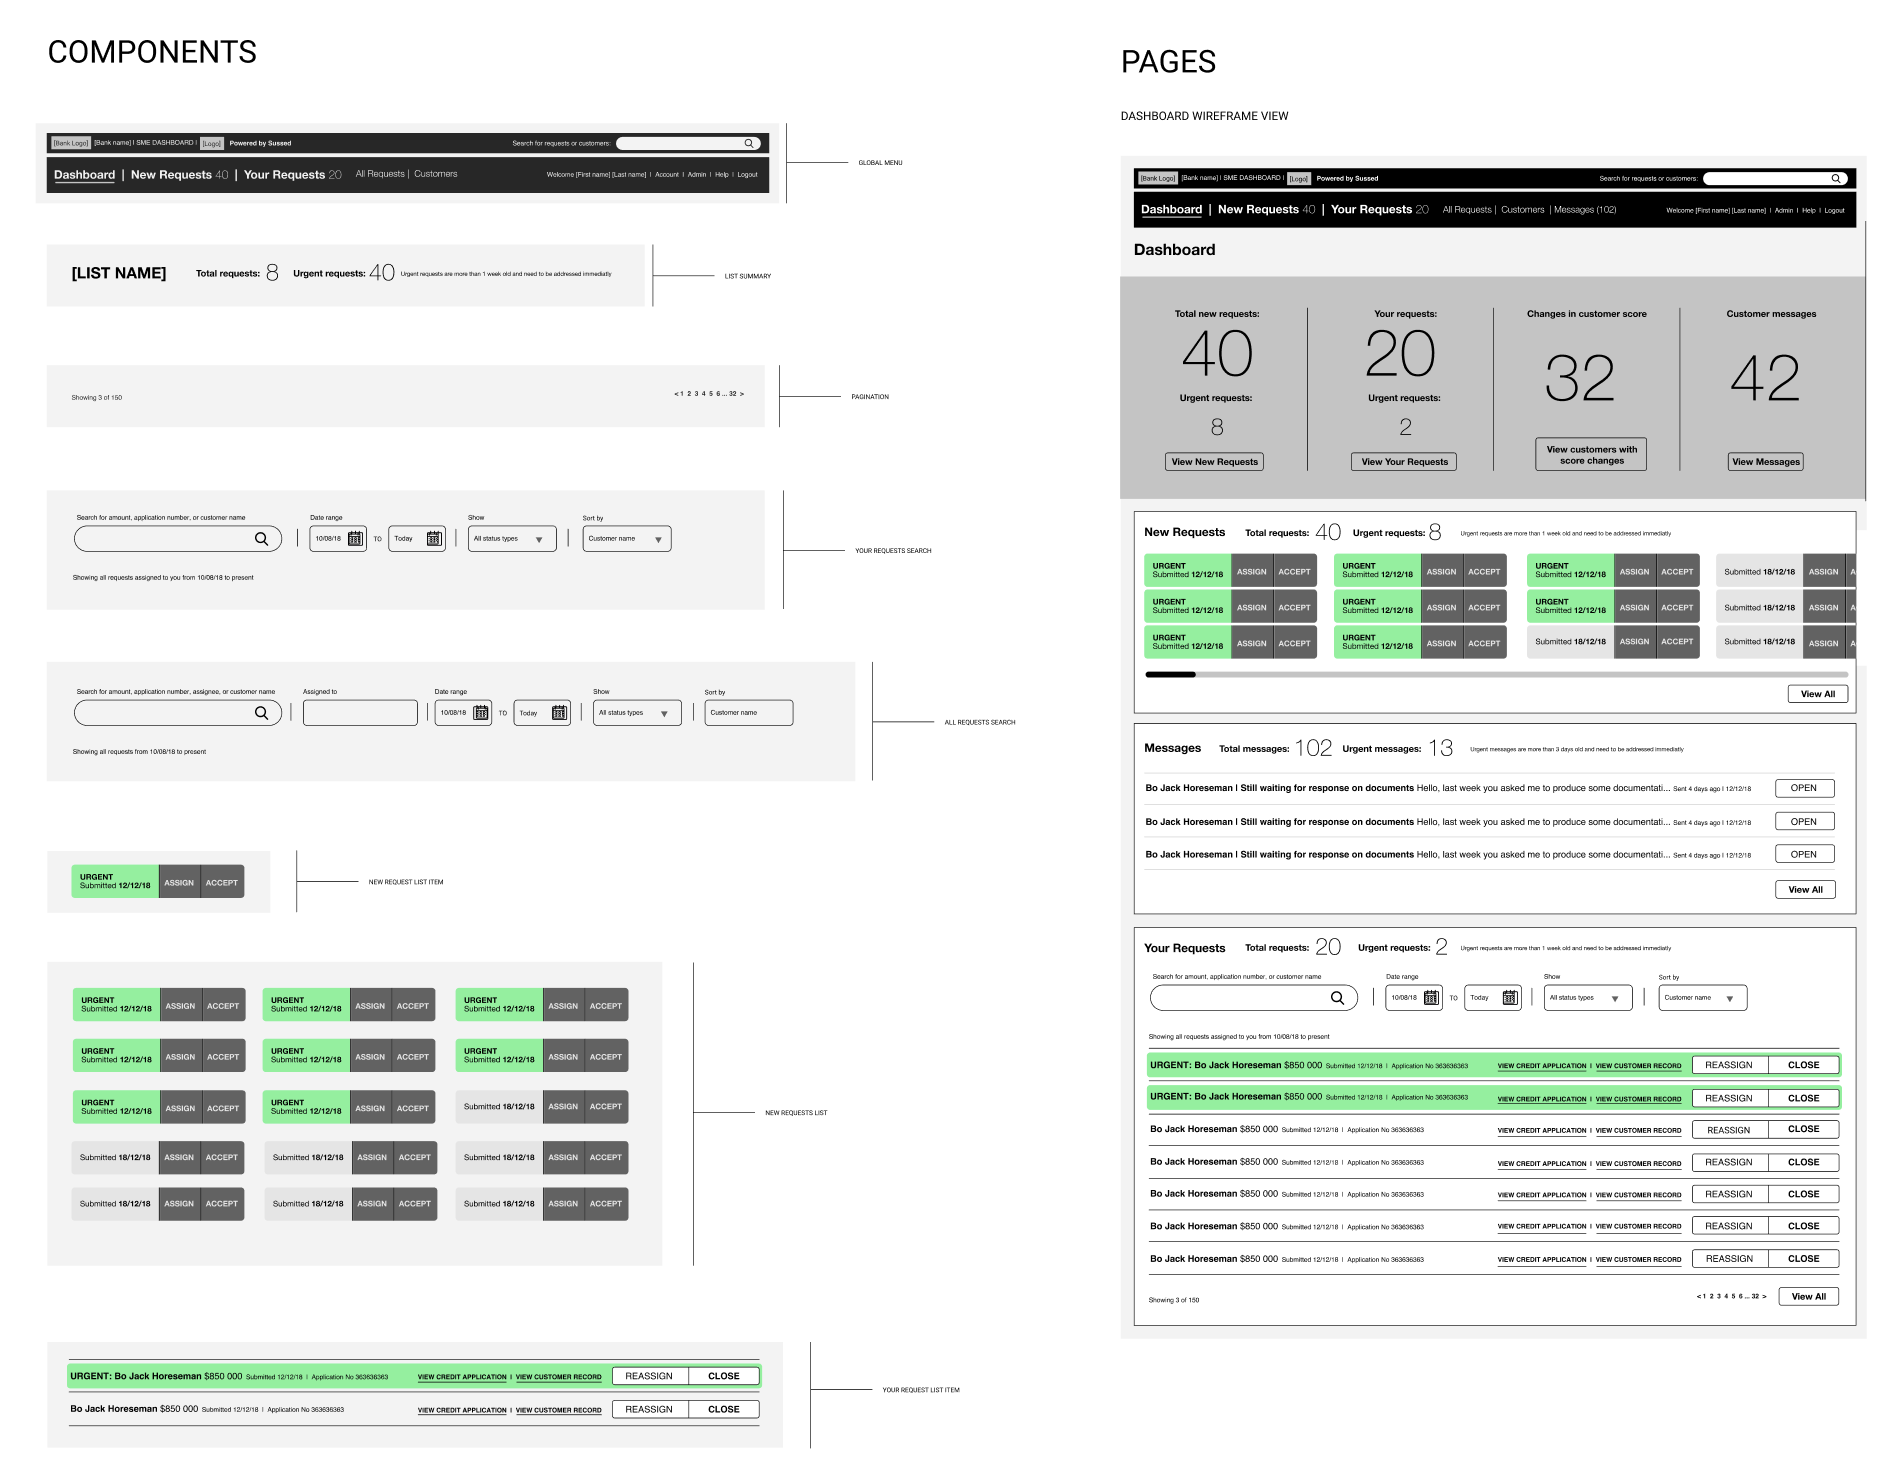Image resolution: width=1890 pixels, height=1466 pixels.
Task: Click the [Bank Logo] placeholder in the Dashboard page header
Action: 1158,178
